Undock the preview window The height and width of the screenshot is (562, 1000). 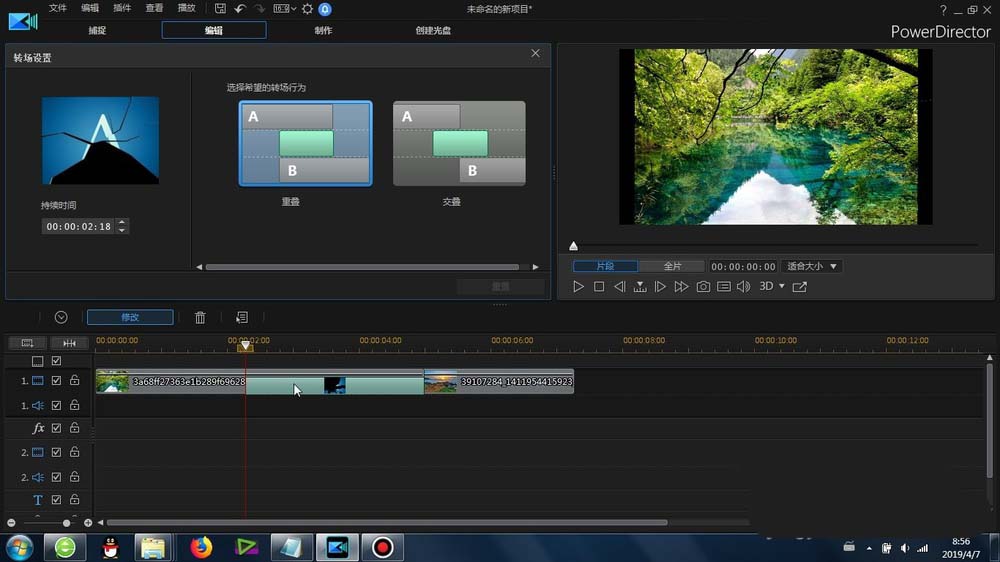click(799, 286)
